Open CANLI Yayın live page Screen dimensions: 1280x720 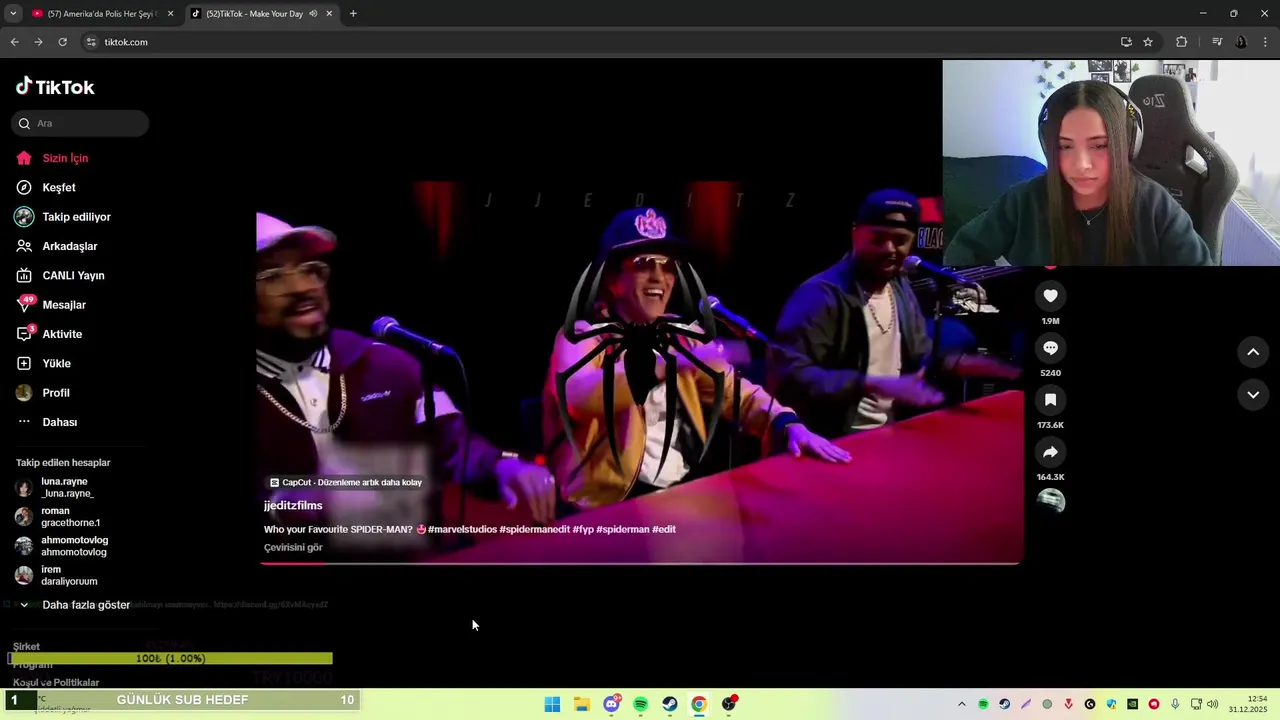73,275
